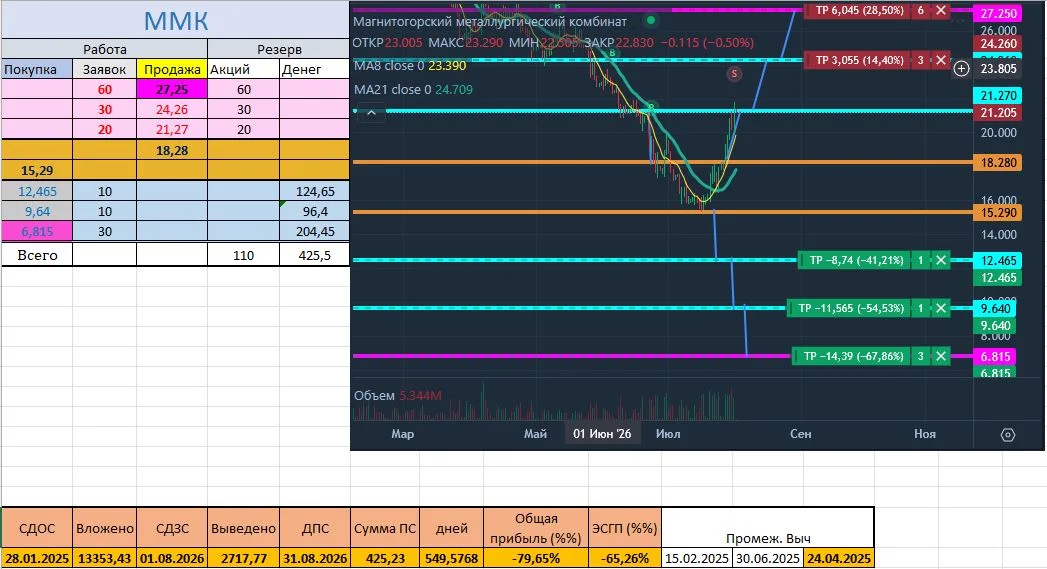Close the TP 6,045 (28,50%) order line
The width and height of the screenshot is (1047, 569).
click(941, 10)
